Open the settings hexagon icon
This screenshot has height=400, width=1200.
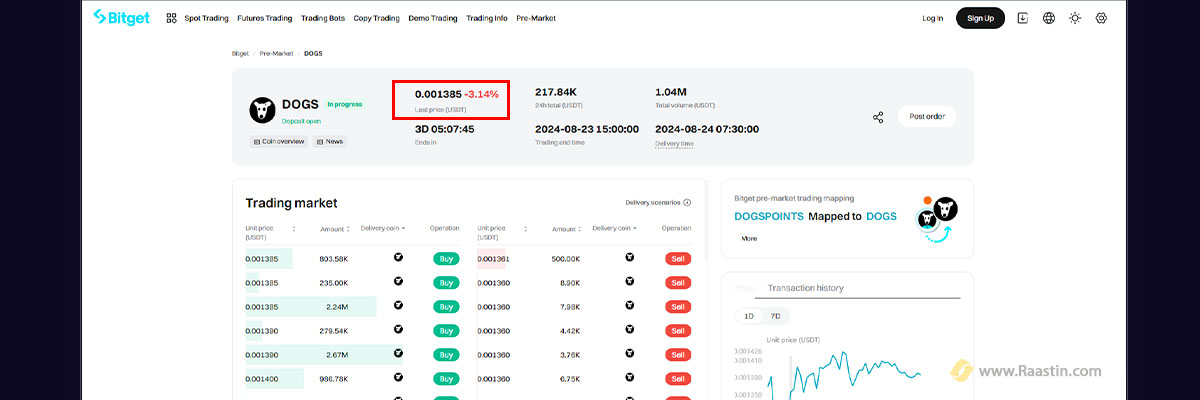point(1102,18)
